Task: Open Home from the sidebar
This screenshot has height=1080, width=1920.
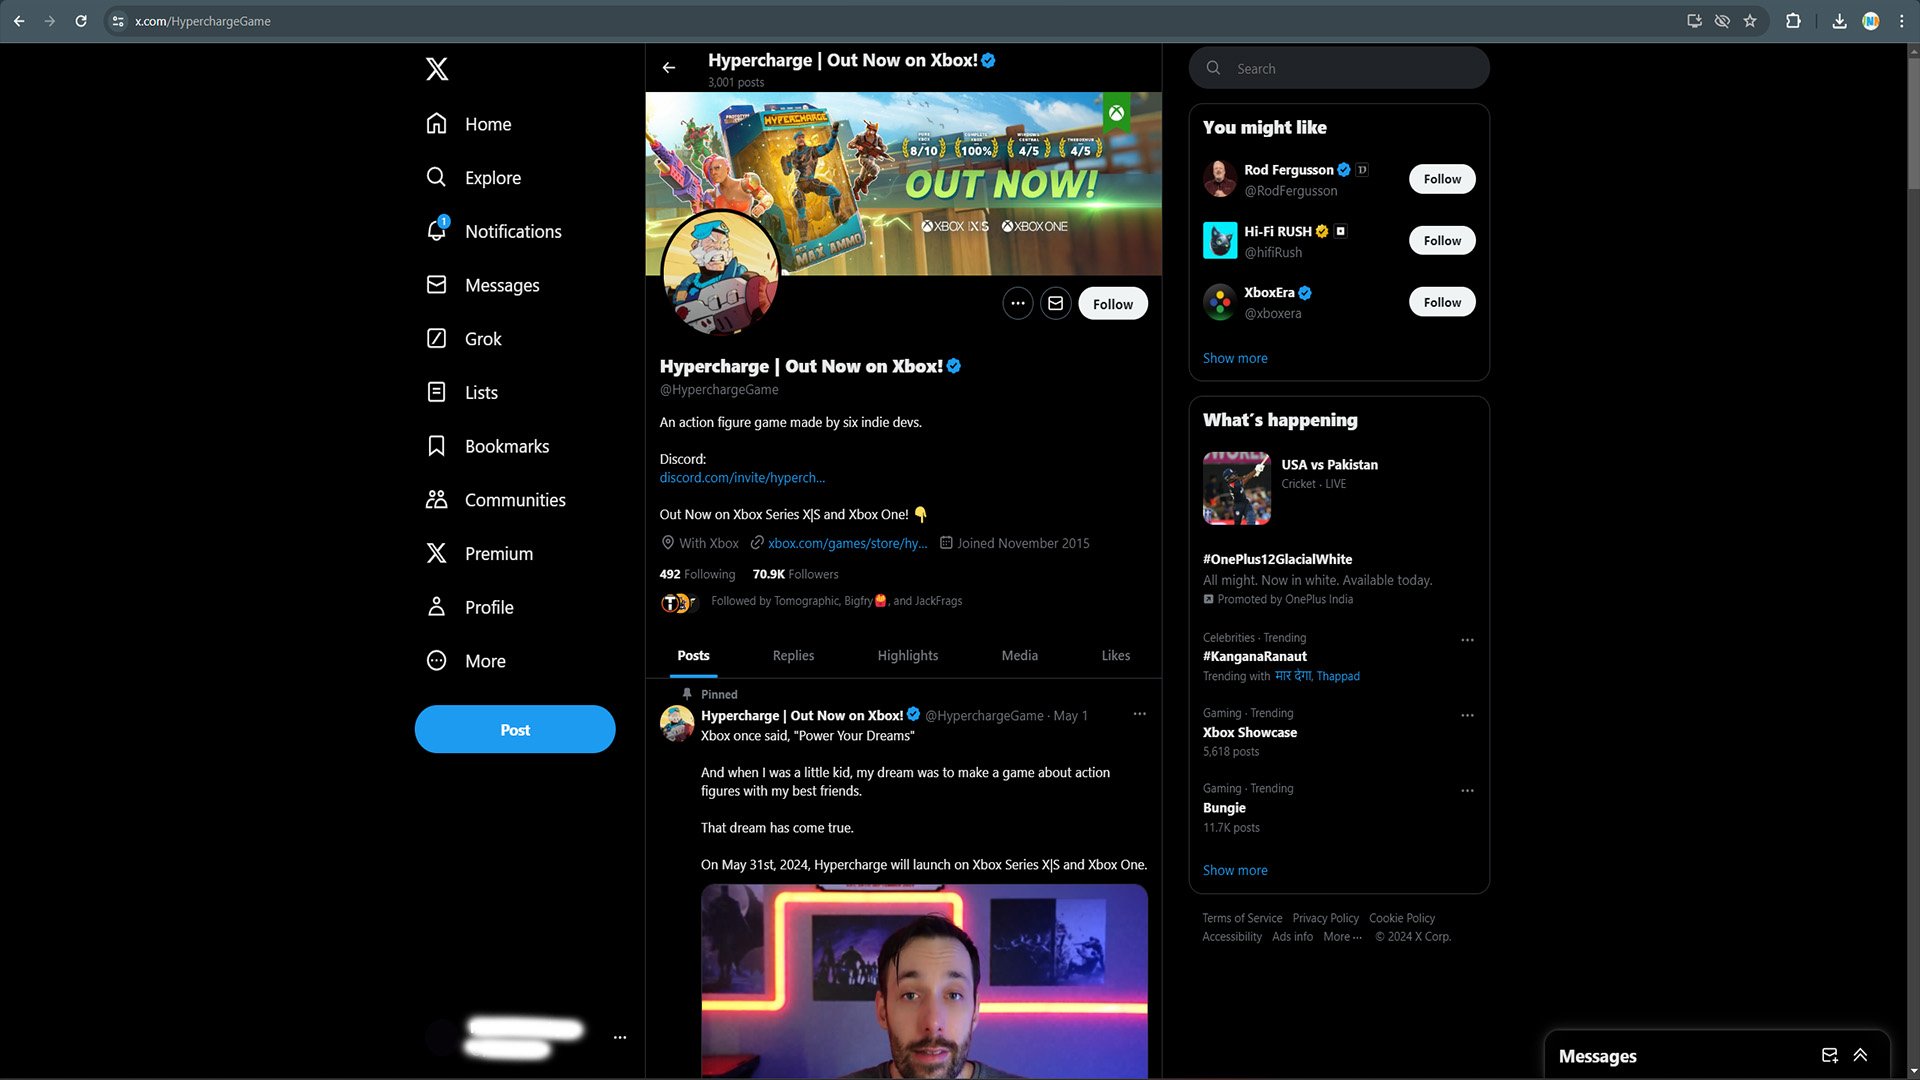Action: click(x=469, y=124)
